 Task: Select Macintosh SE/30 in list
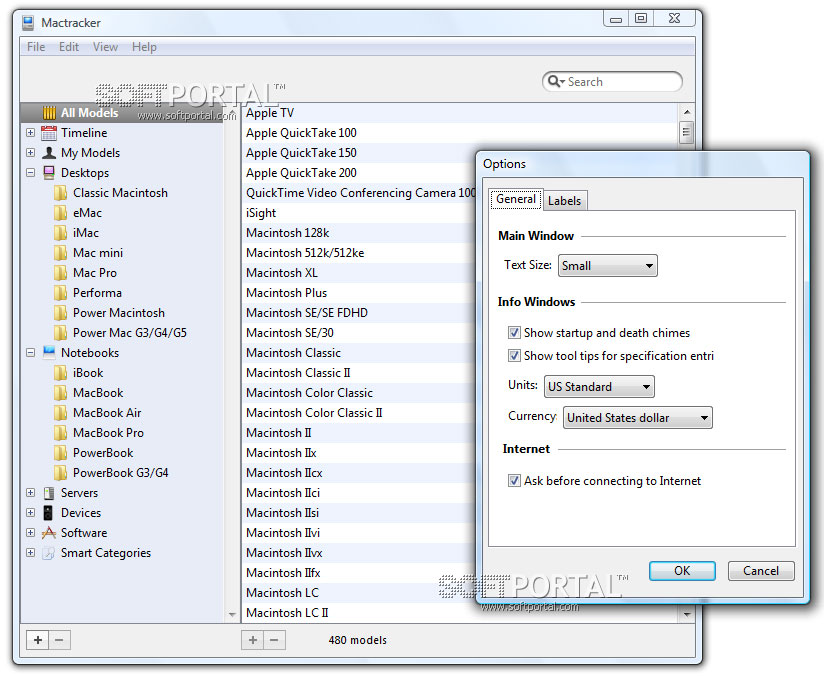click(x=359, y=333)
